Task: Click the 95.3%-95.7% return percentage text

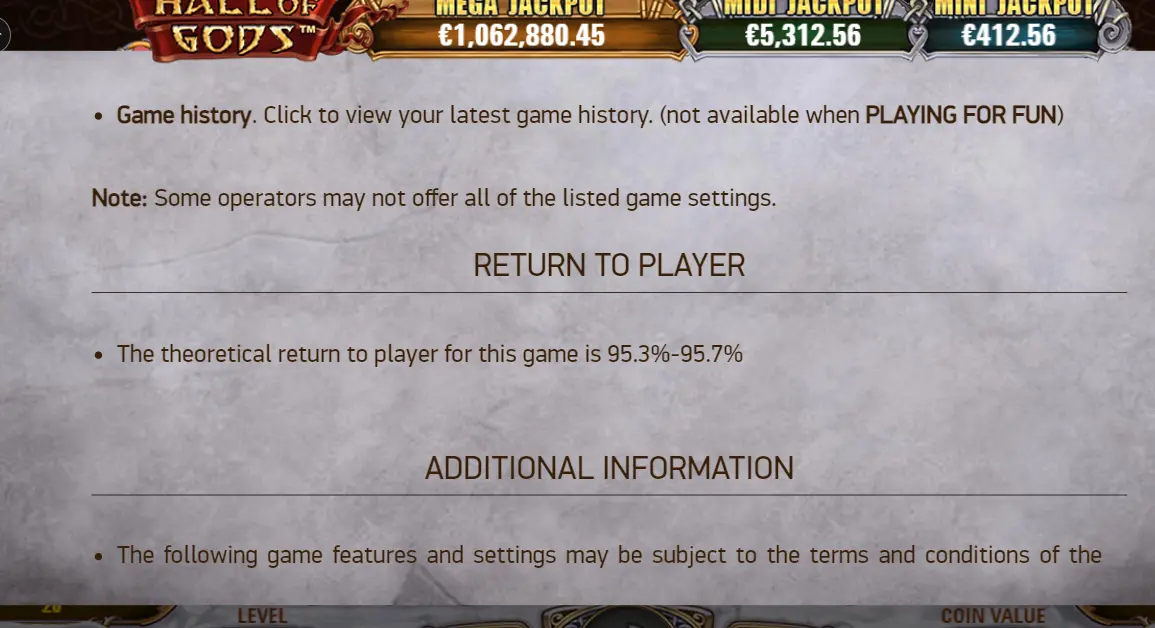Action: tap(675, 354)
